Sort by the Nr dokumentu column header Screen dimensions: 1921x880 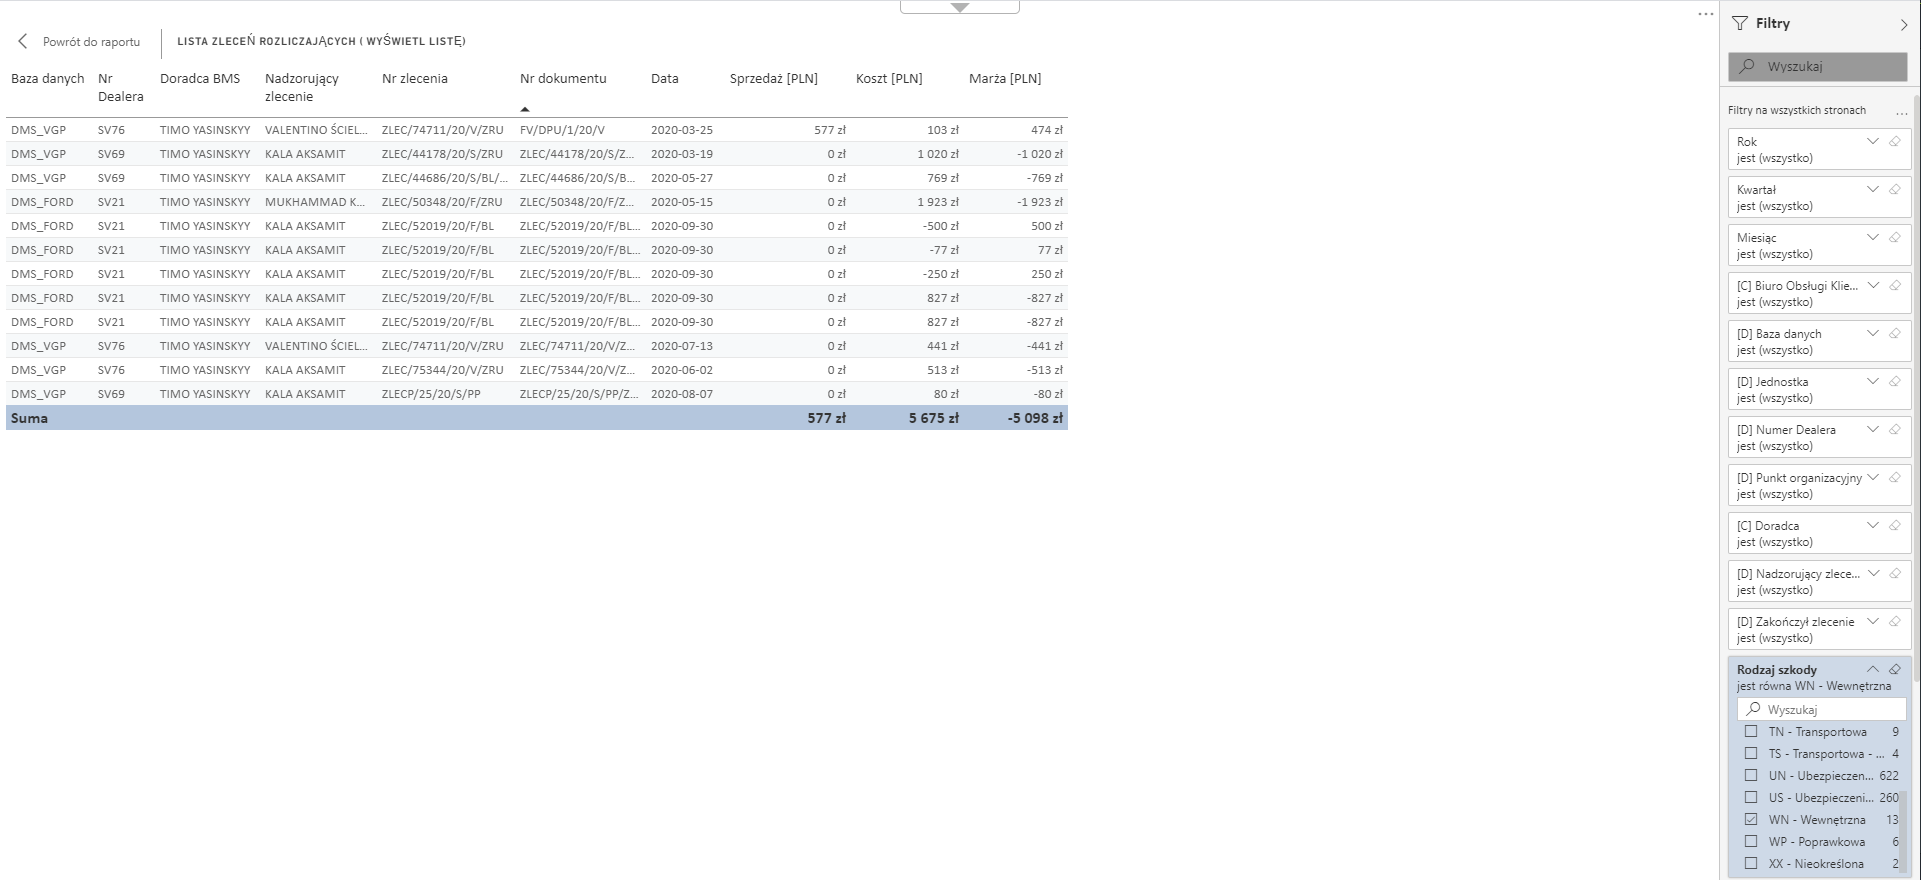point(563,79)
